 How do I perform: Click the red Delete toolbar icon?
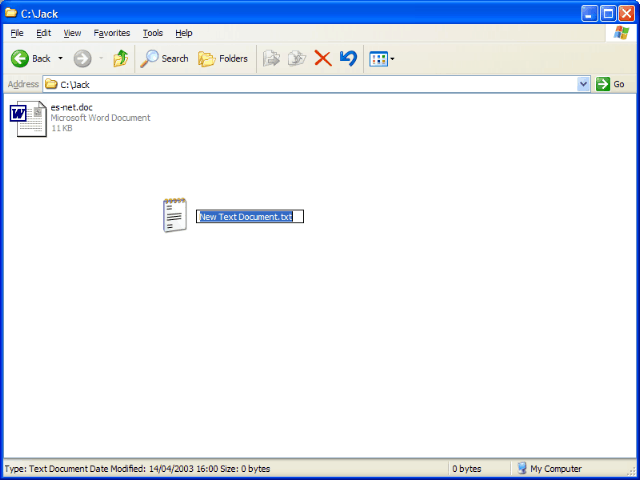(x=323, y=58)
